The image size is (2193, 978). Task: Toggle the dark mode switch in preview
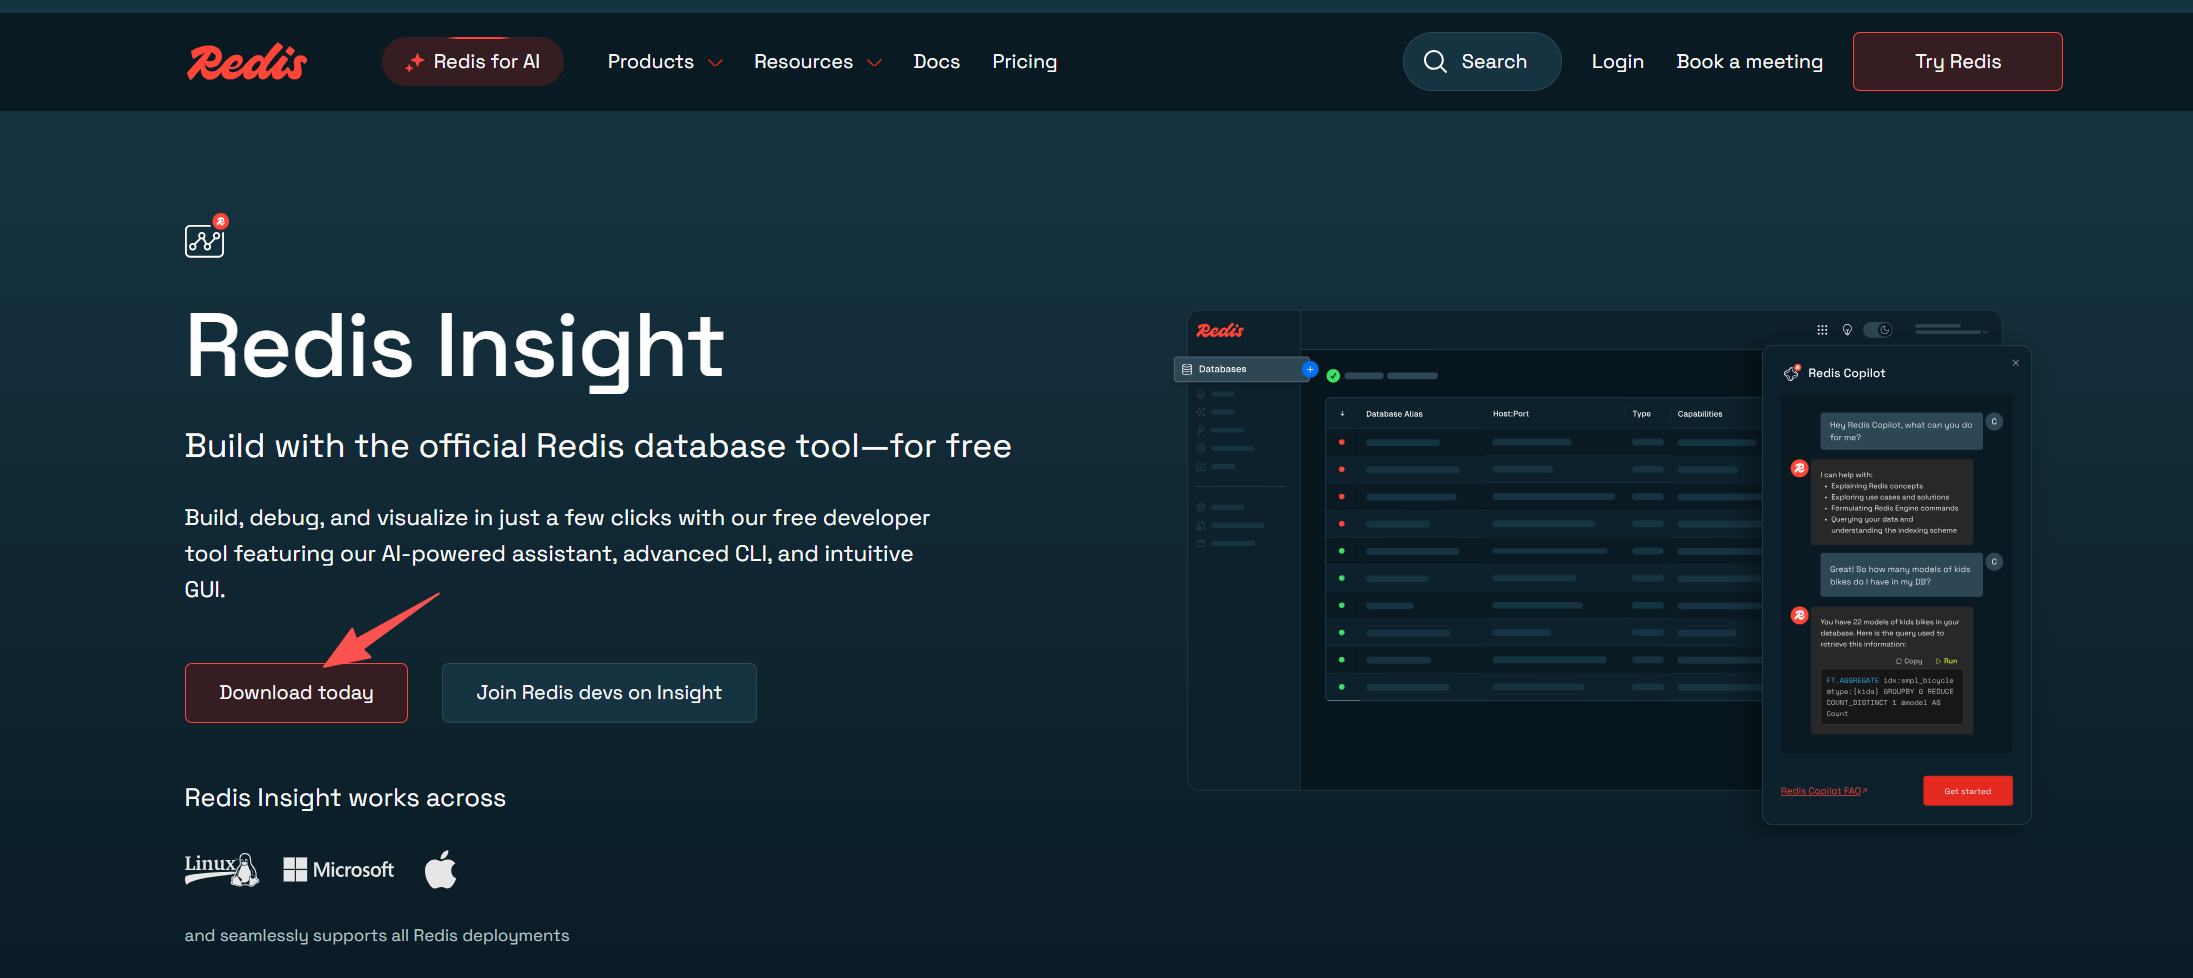1878,330
